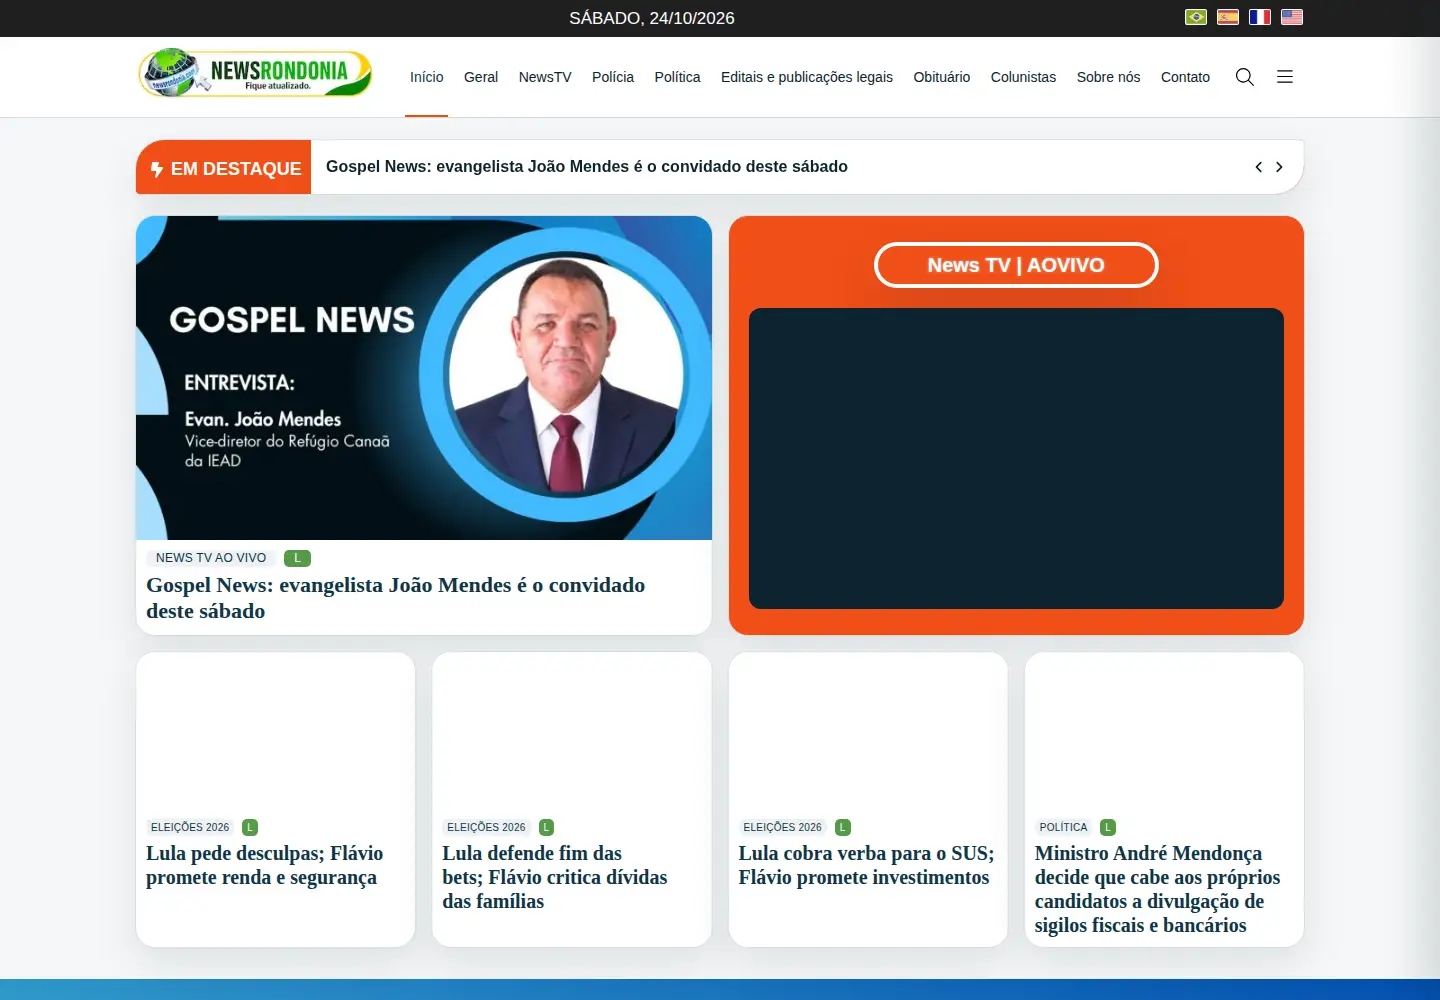The image size is (1440, 1000).
Task: Select the Spain flag language option
Action: pos(1228,17)
